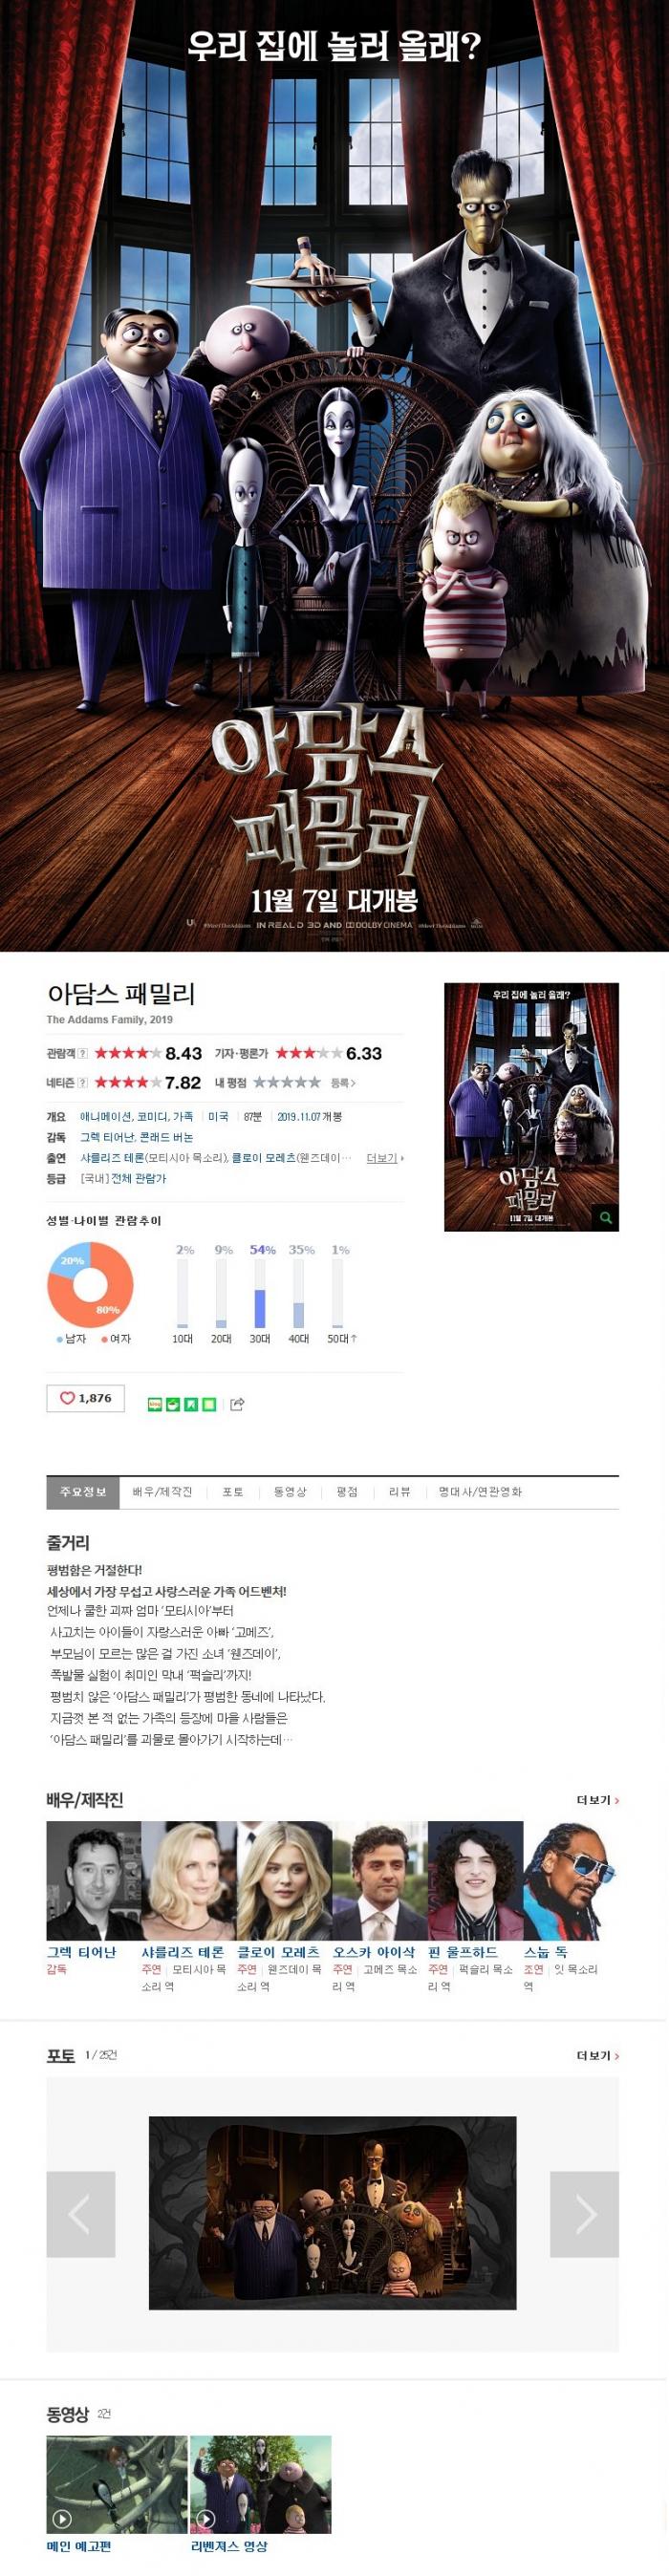Open 더보기 for the 배우/제작진 section
669x2576 pixels.
tap(598, 1800)
